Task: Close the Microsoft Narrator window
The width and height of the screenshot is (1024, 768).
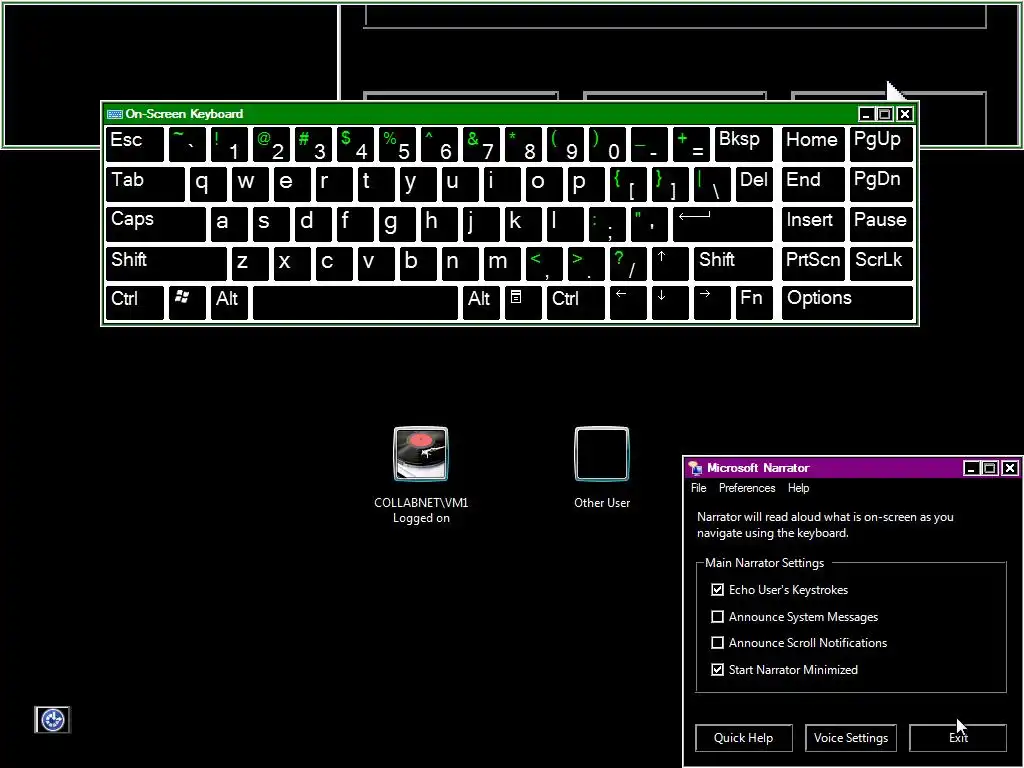Action: [x=1010, y=468]
